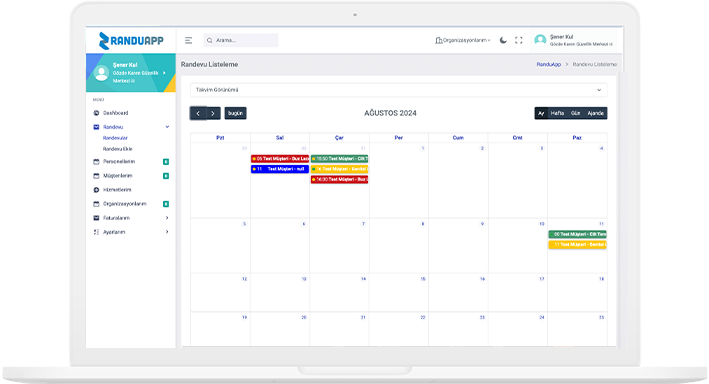
Task: Click the Bugün button
Action: pos(236,113)
